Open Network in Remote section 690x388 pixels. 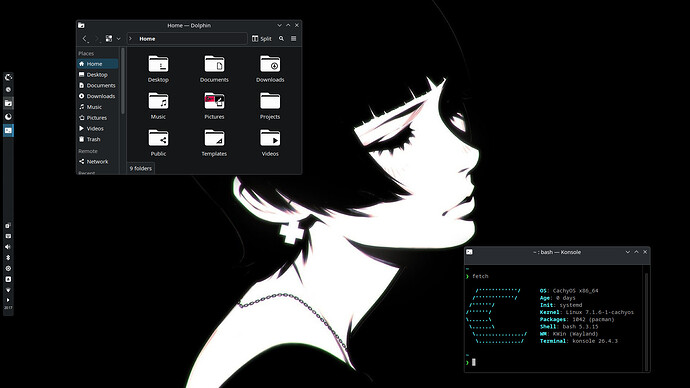pos(97,161)
